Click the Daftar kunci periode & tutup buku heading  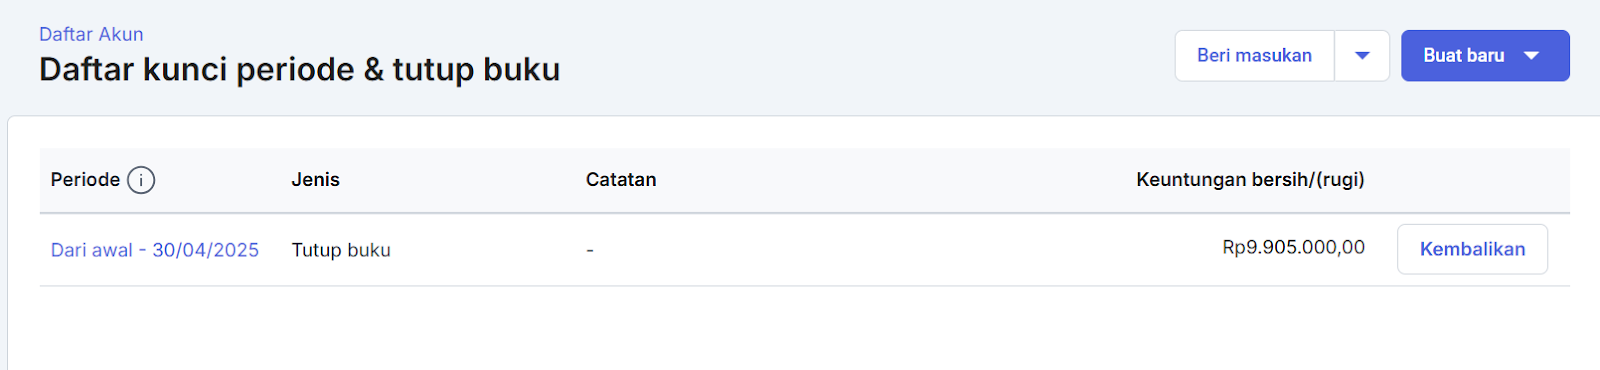pyautogui.click(x=299, y=70)
